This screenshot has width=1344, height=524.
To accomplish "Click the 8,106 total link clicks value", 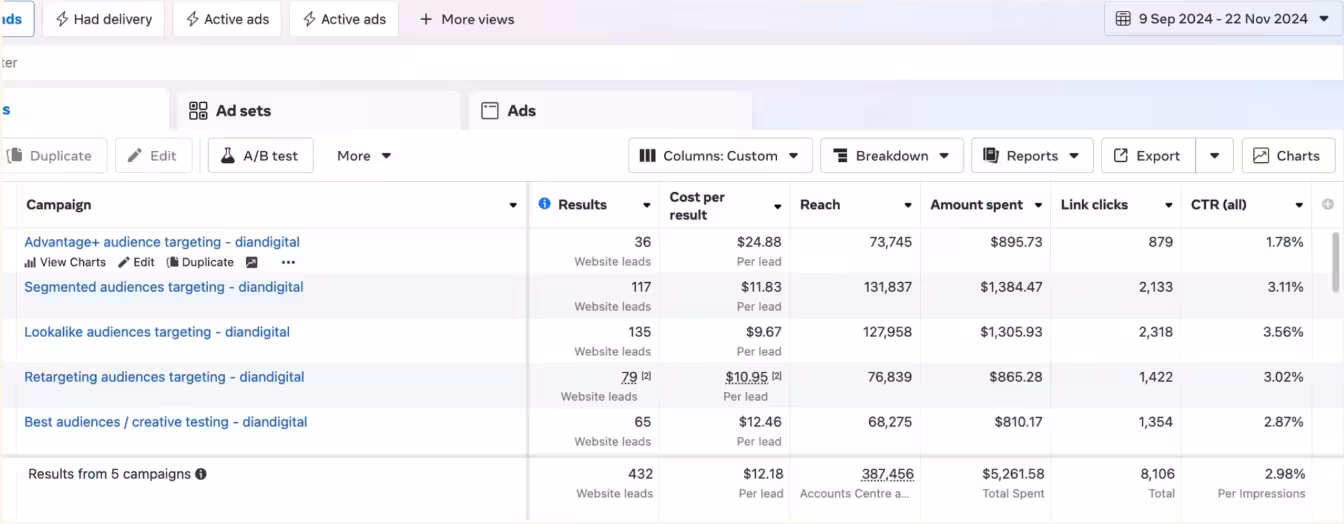I will pos(1157,474).
